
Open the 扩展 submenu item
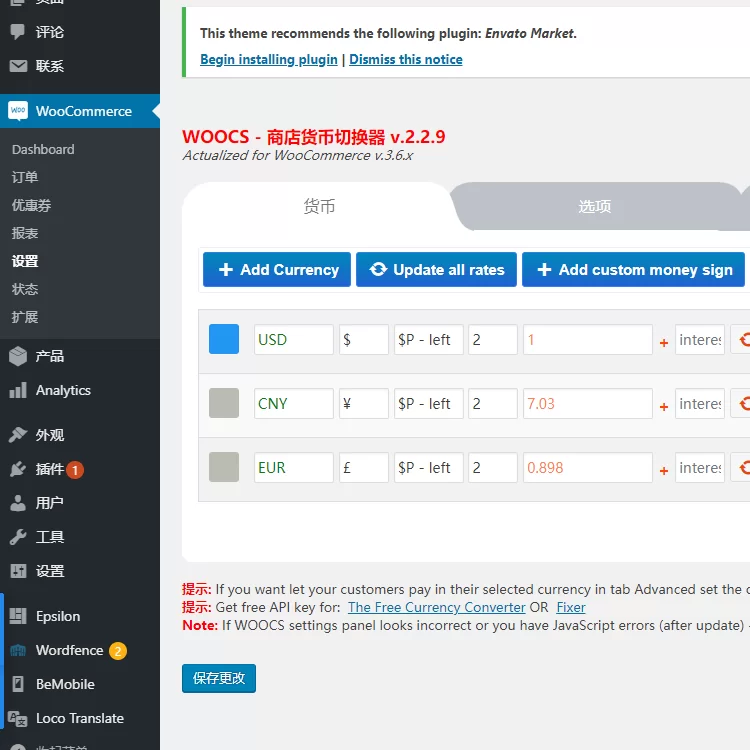(x=25, y=317)
